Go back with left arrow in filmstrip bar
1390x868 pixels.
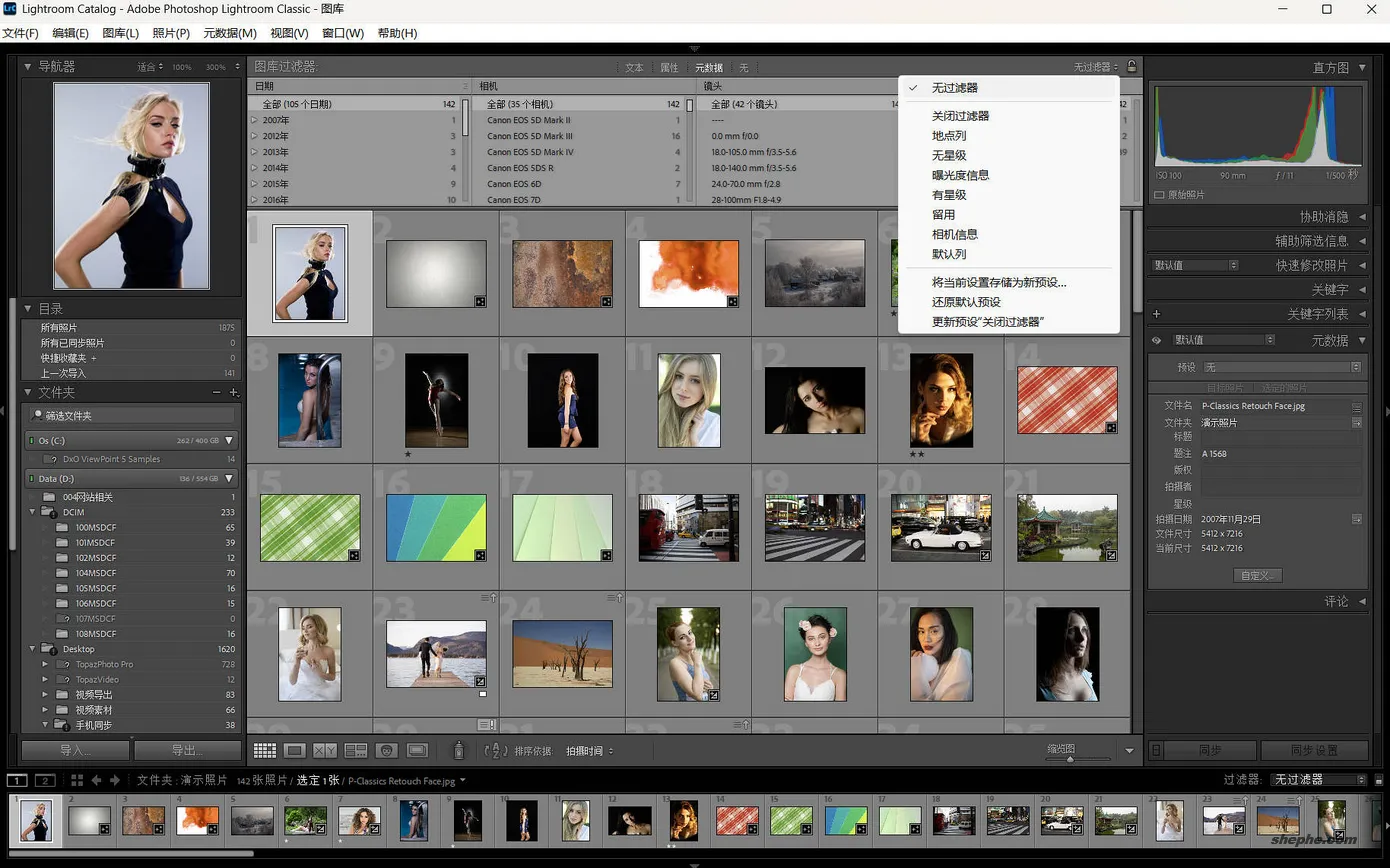click(x=96, y=780)
